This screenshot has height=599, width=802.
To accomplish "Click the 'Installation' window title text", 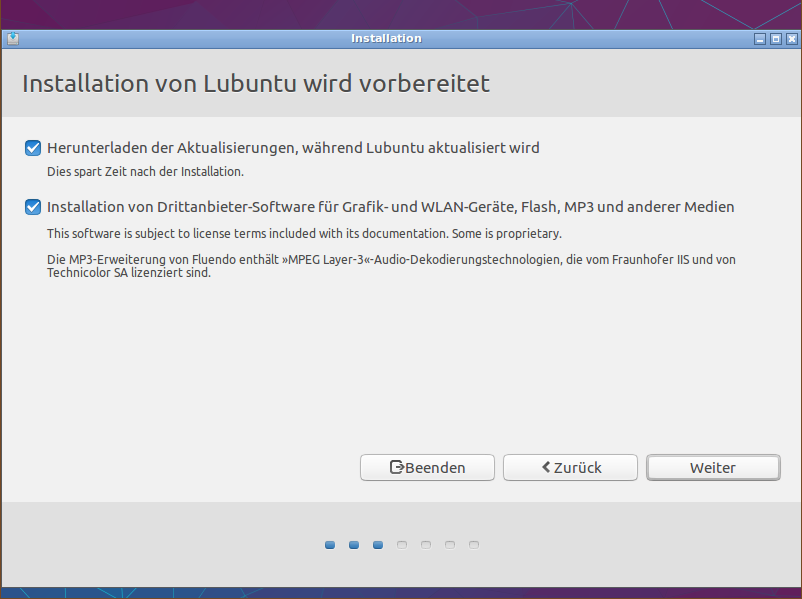I will click(386, 39).
